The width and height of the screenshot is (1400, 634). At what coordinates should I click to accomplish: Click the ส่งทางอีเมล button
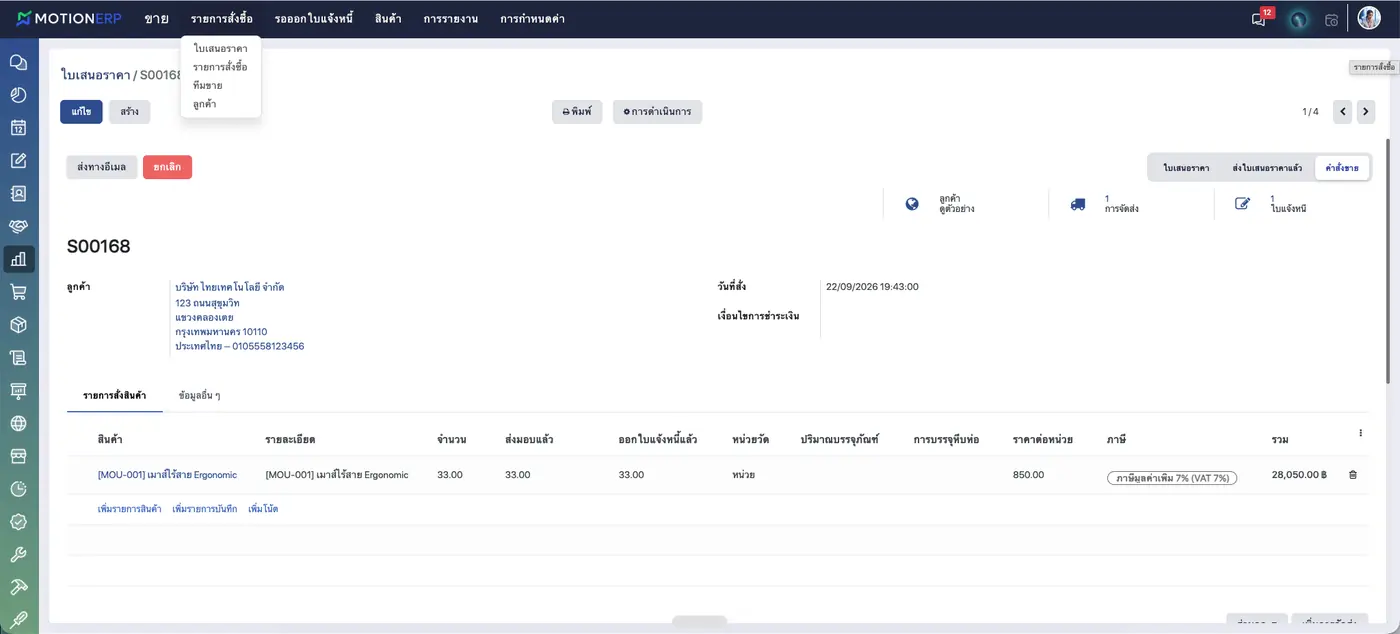(x=101, y=167)
